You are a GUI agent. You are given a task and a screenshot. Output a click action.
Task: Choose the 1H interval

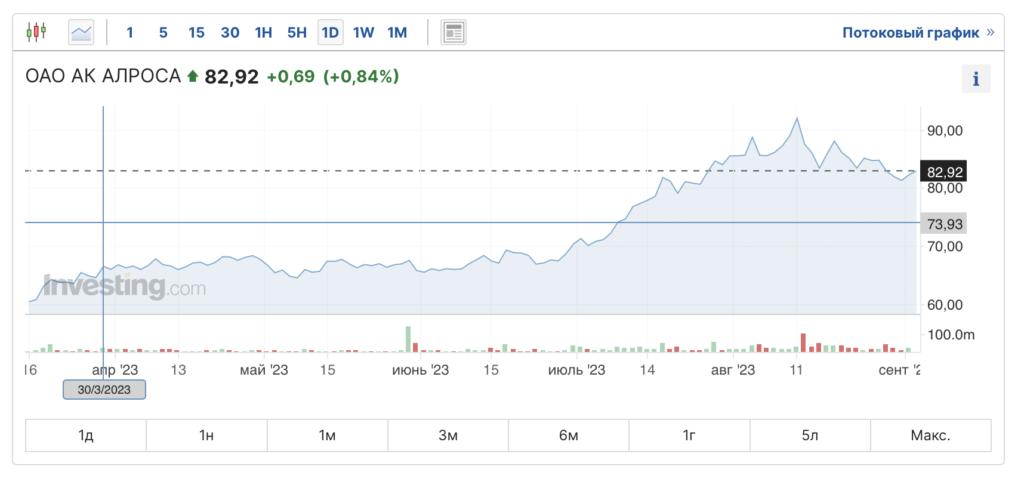[x=263, y=33]
